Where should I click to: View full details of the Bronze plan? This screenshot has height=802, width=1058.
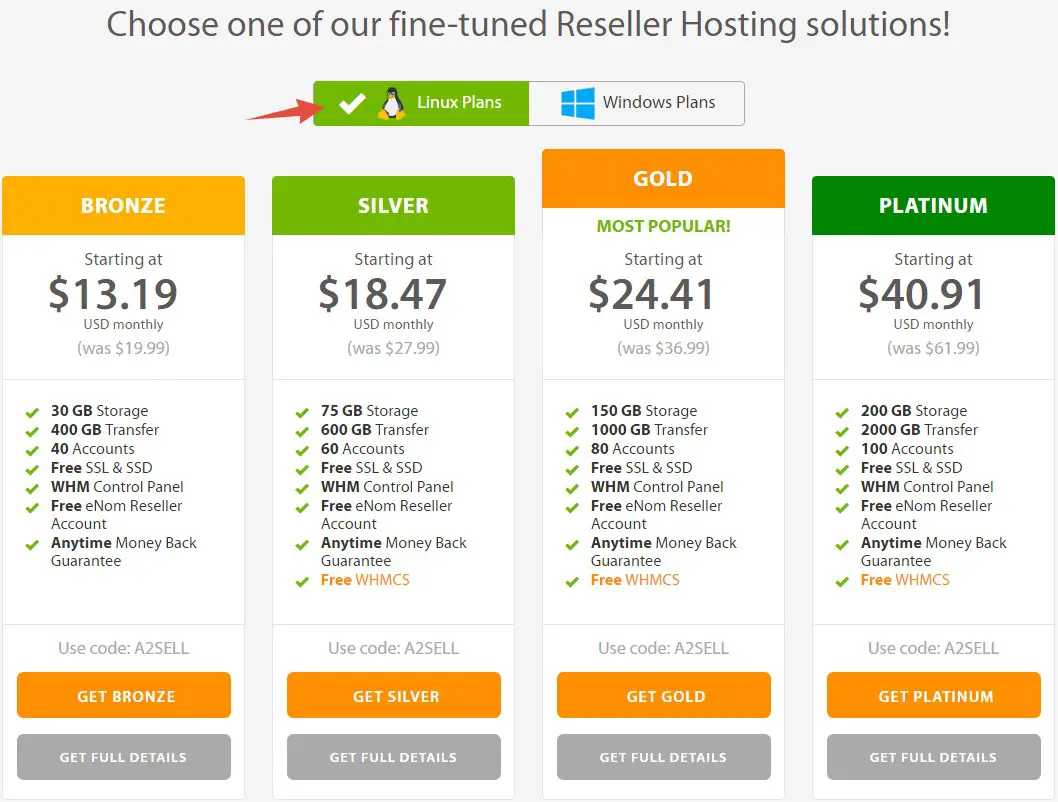[x=124, y=757]
